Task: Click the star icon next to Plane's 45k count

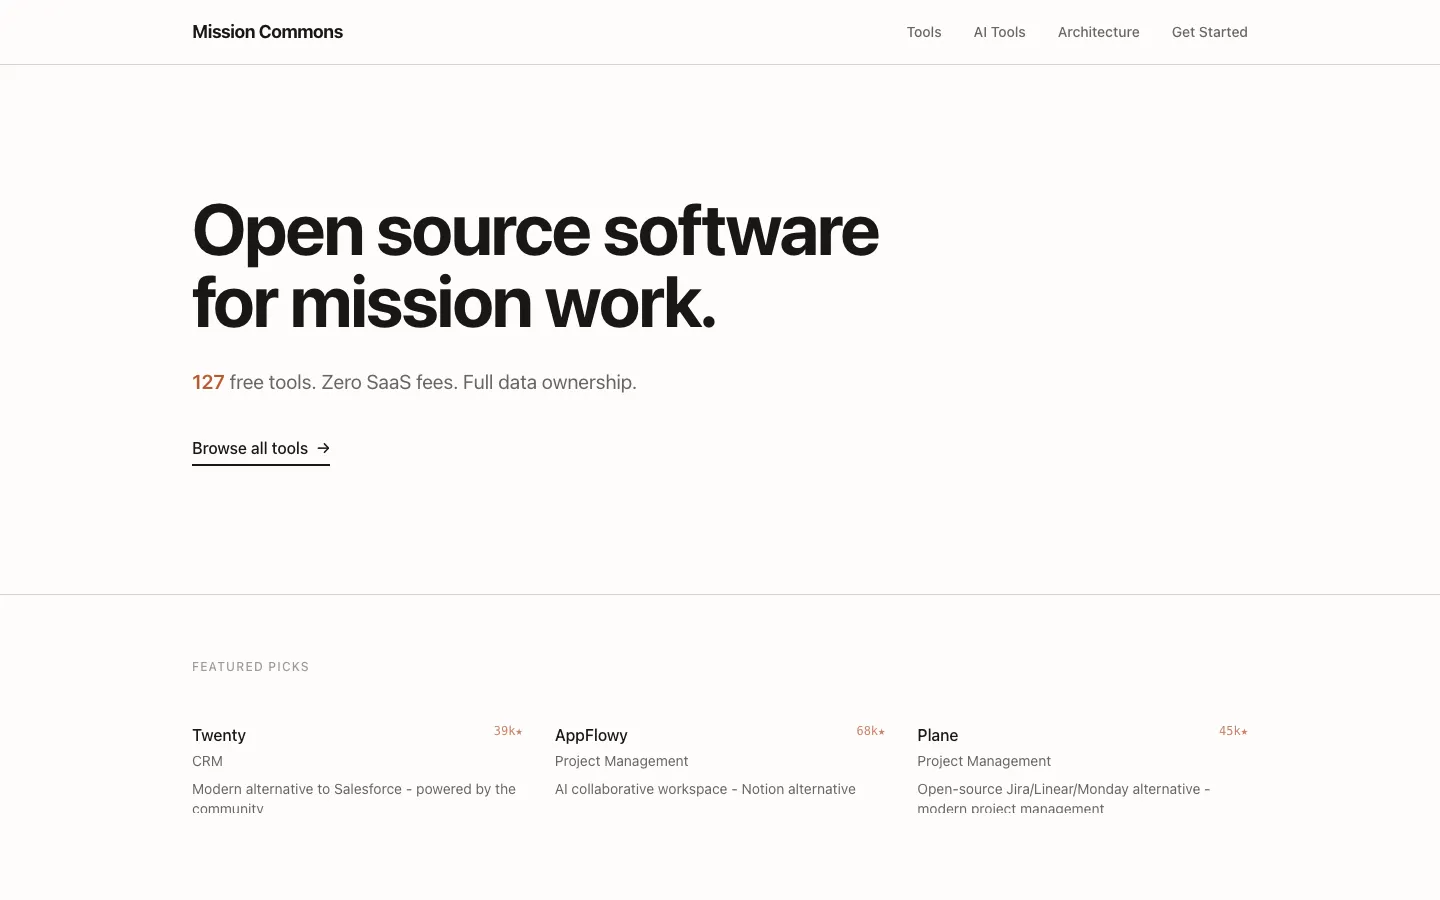Action: (1244, 731)
